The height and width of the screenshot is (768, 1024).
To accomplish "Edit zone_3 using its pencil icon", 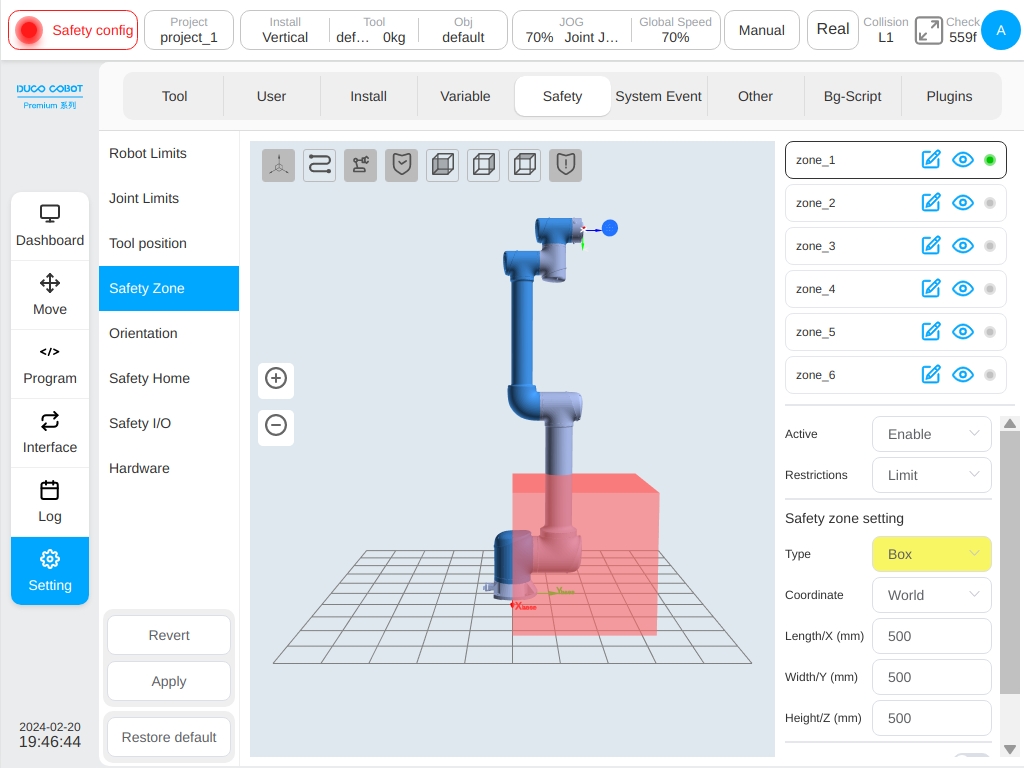I will 931,246.
